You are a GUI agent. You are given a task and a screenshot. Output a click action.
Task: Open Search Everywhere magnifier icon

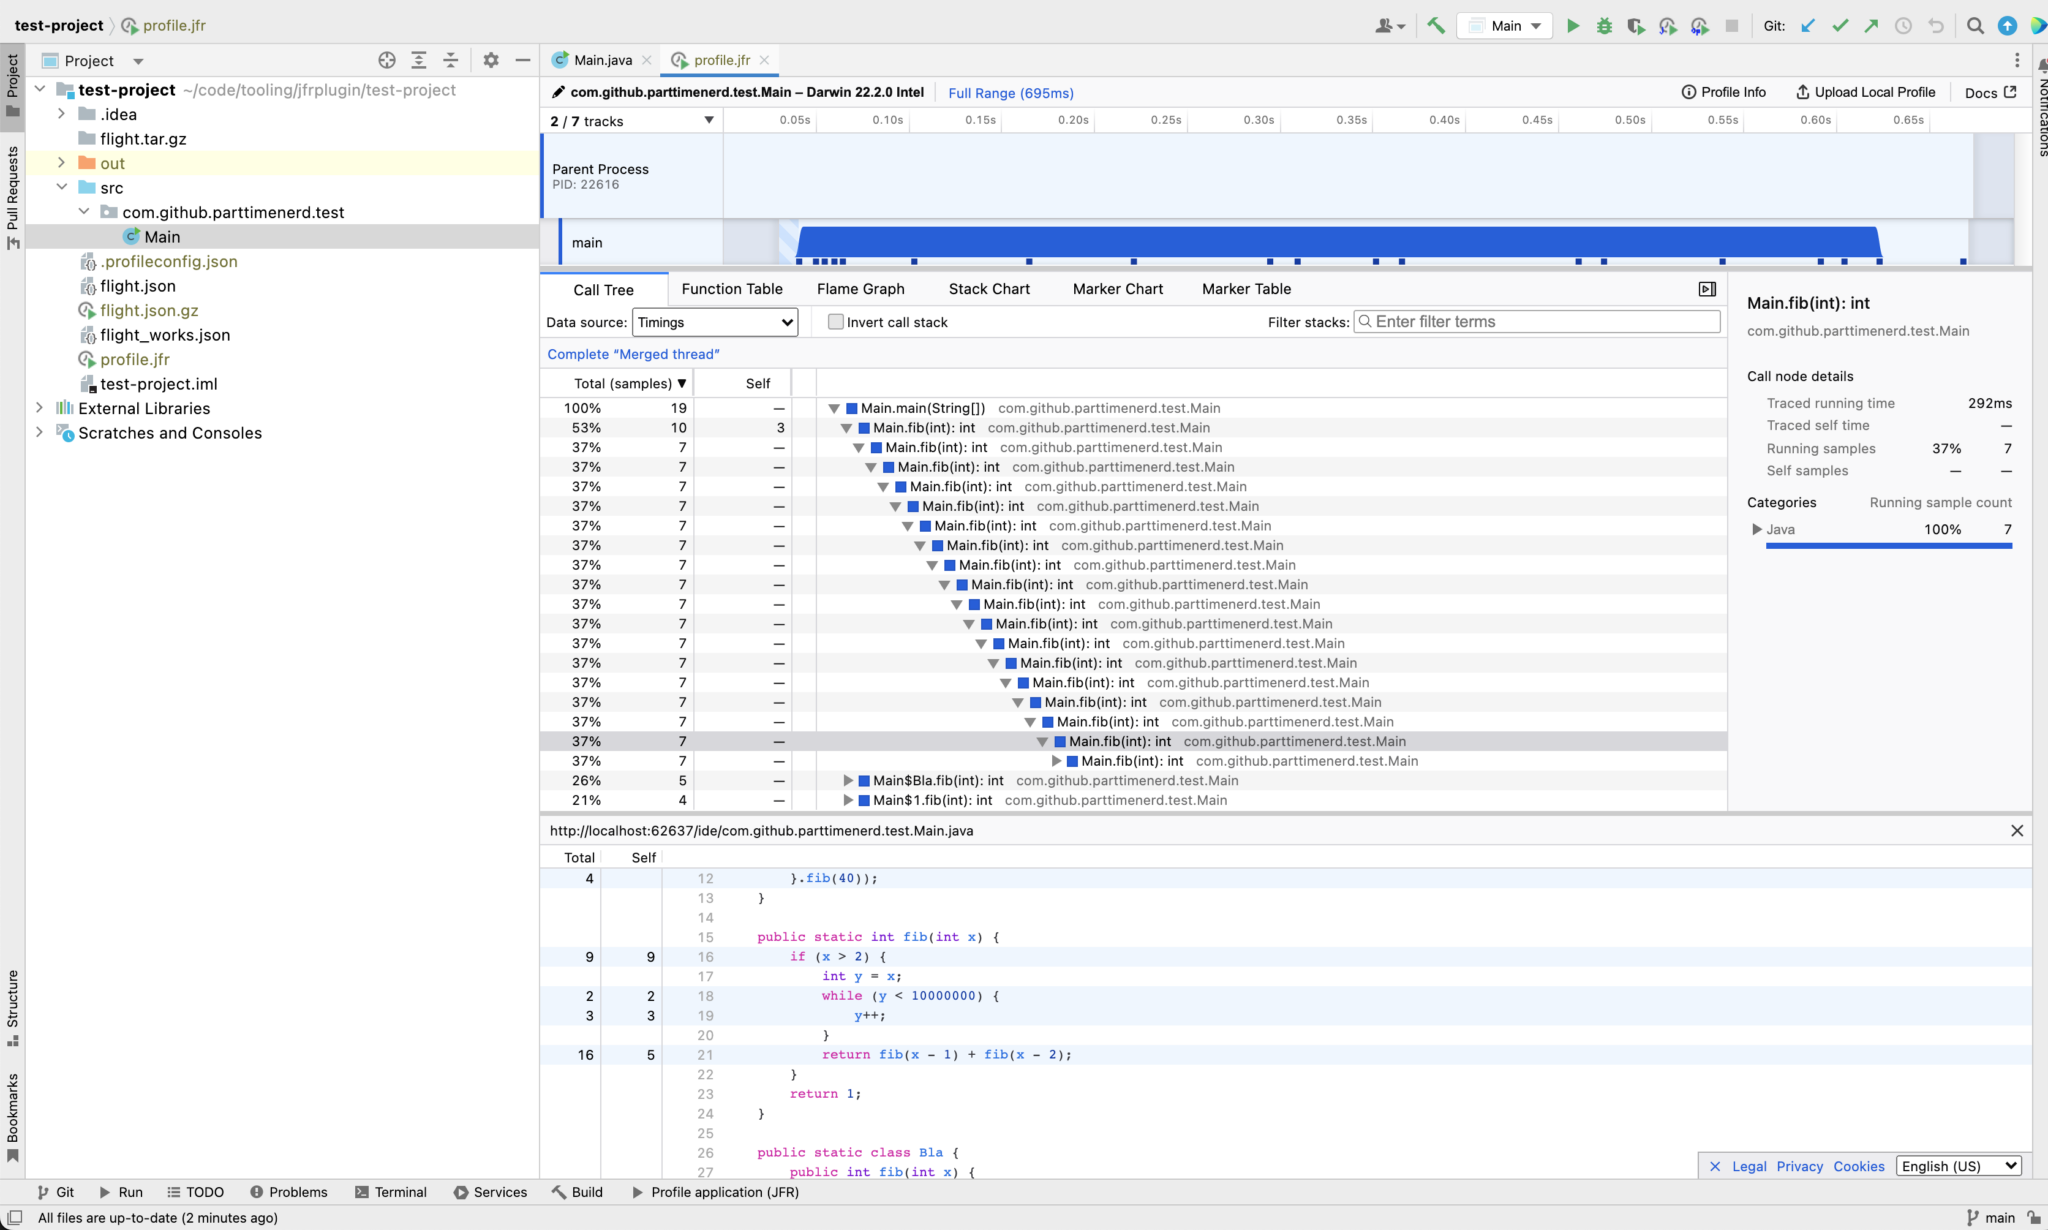[1975, 26]
